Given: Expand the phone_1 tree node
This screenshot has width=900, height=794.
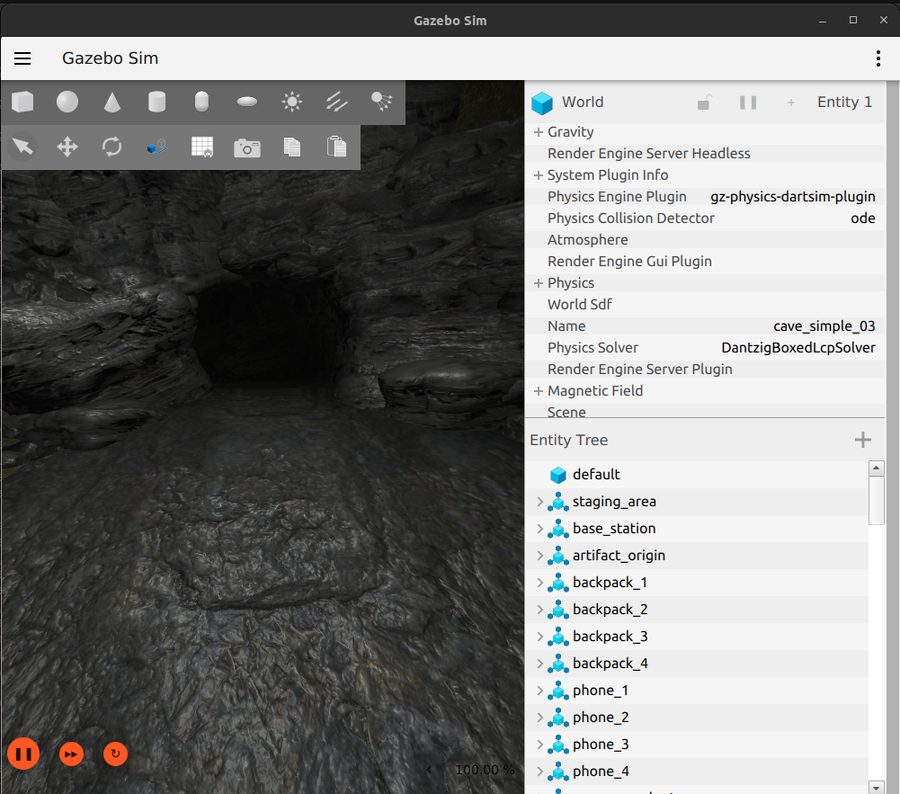Looking at the screenshot, I should coord(540,690).
